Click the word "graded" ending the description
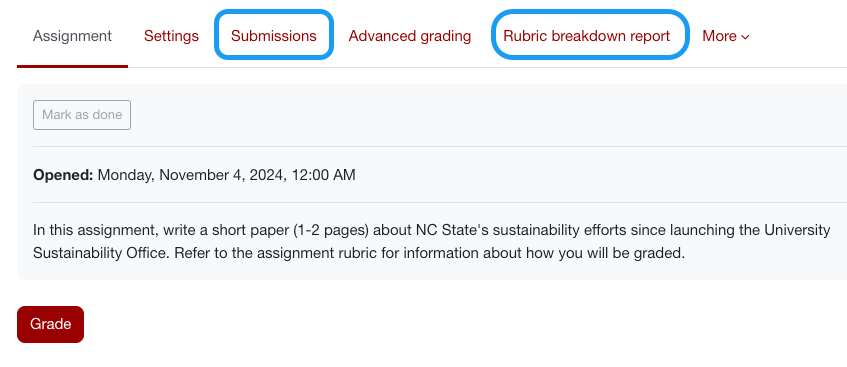This screenshot has width=847, height=367. (x=660, y=253)
